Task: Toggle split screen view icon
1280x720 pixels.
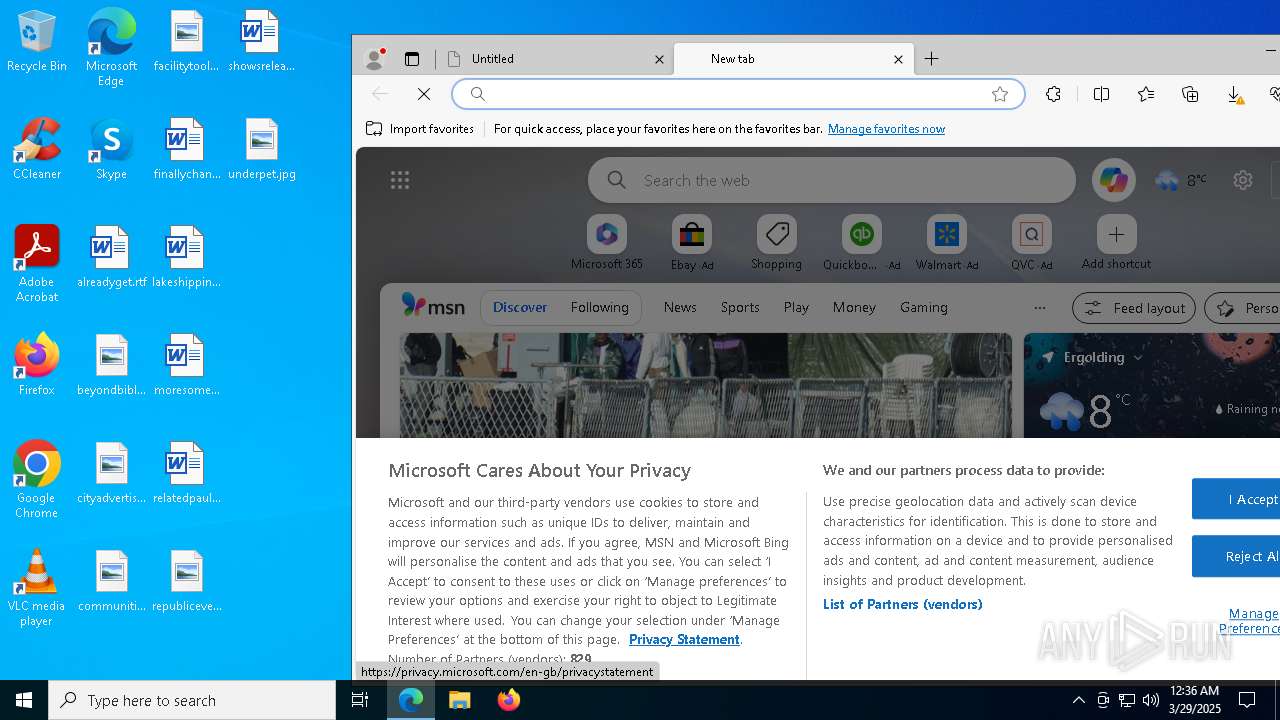Action: (1101, 94)
